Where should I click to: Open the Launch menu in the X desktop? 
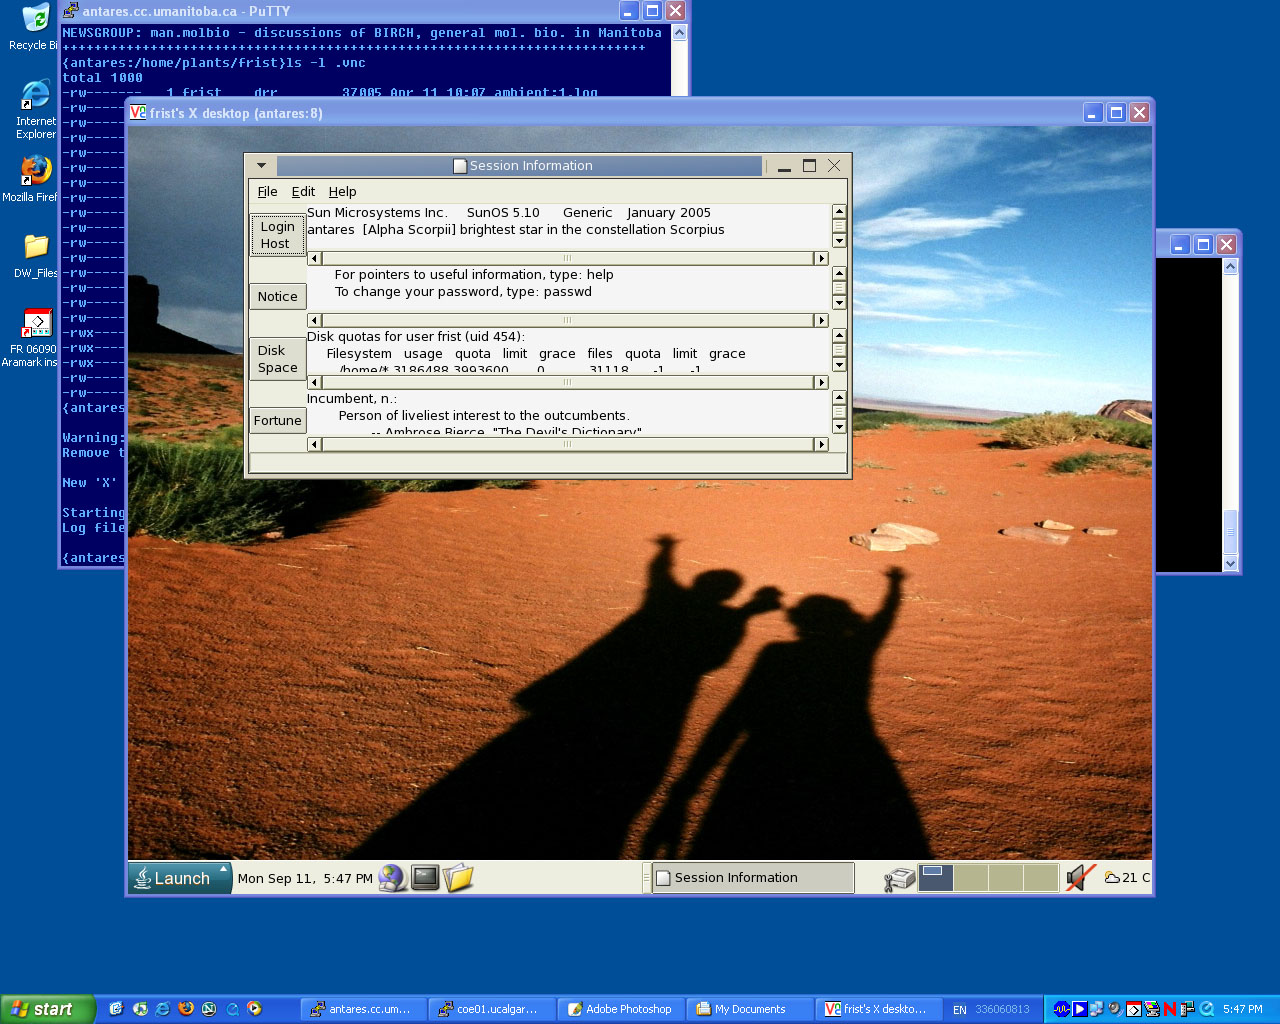[x=180, y=878]
